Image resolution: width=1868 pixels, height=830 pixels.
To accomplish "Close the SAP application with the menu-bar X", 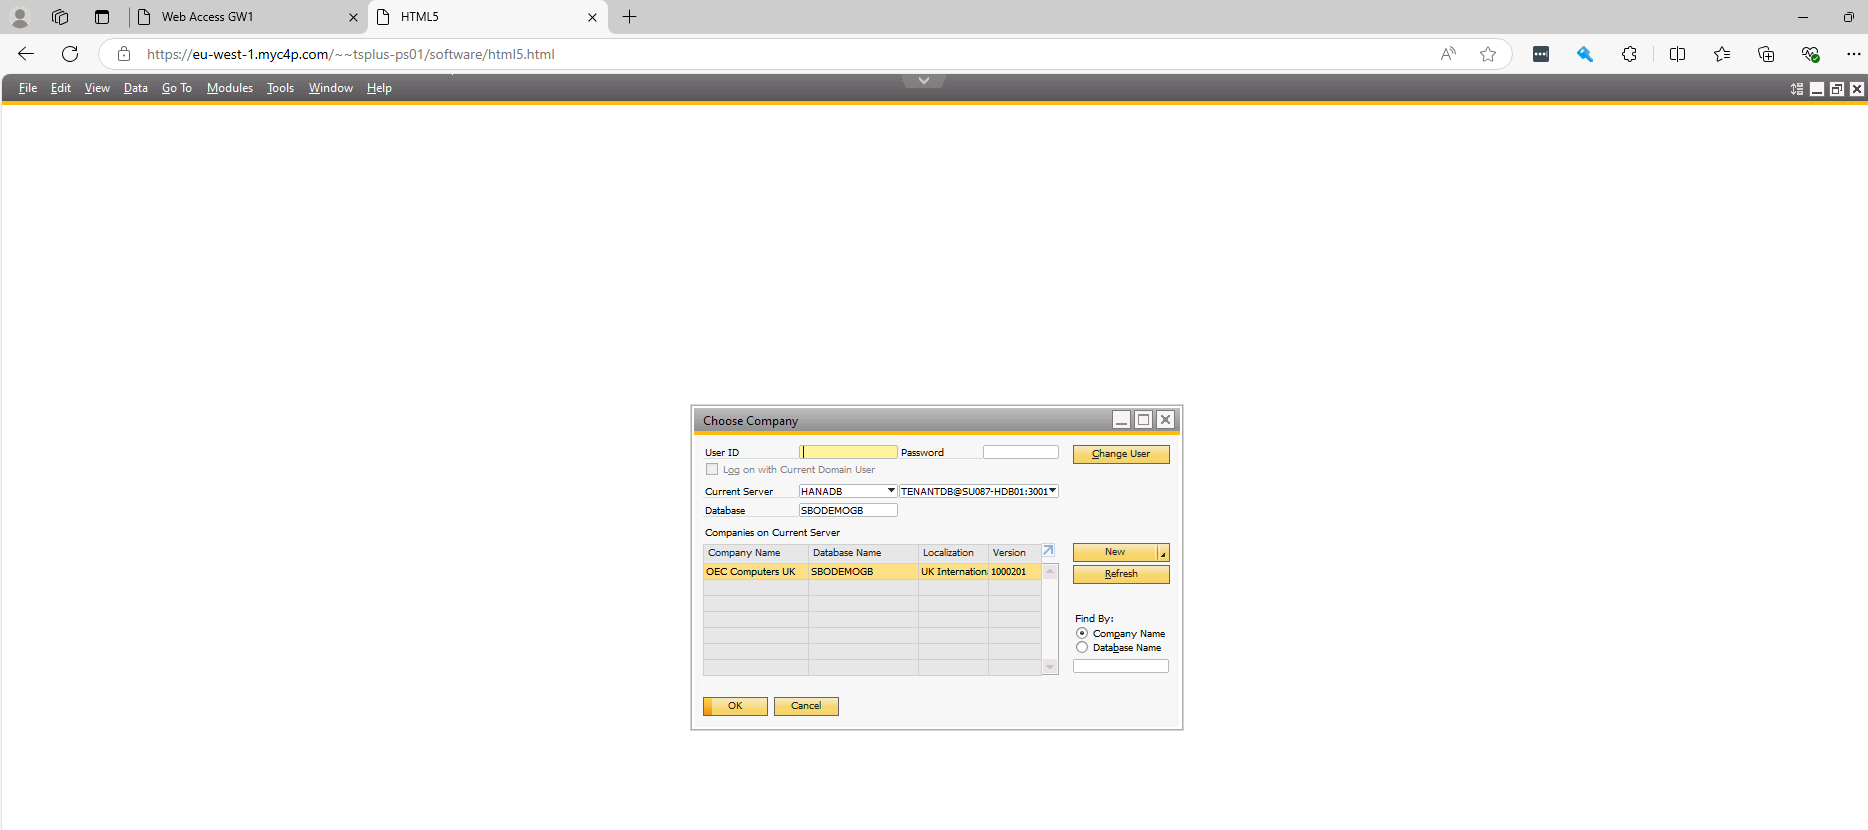I will pyautogui.click(x=1857, y=89).
